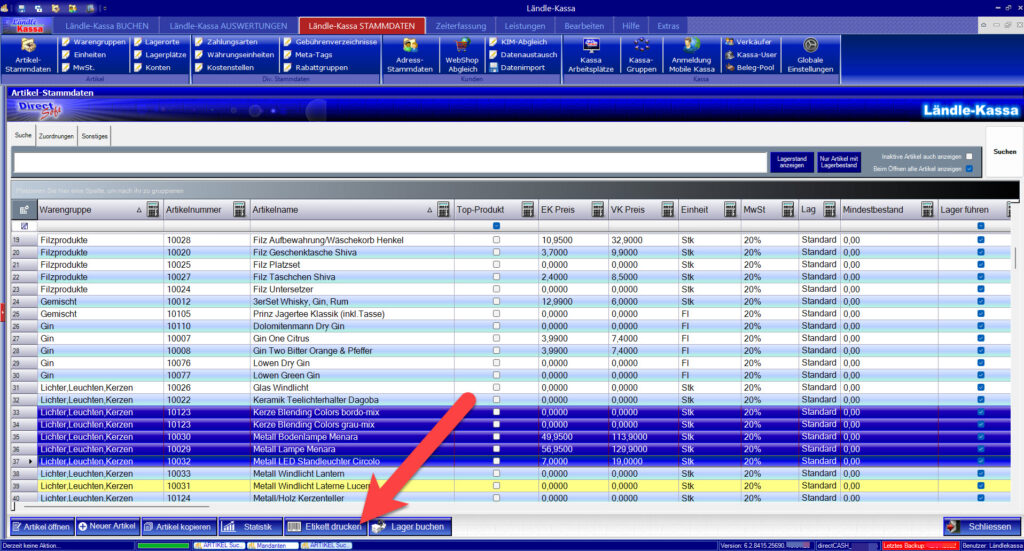Screen dimensions: 1024x551
Task: Click Artikel öffnen button
Action: (x=42, y=527)
